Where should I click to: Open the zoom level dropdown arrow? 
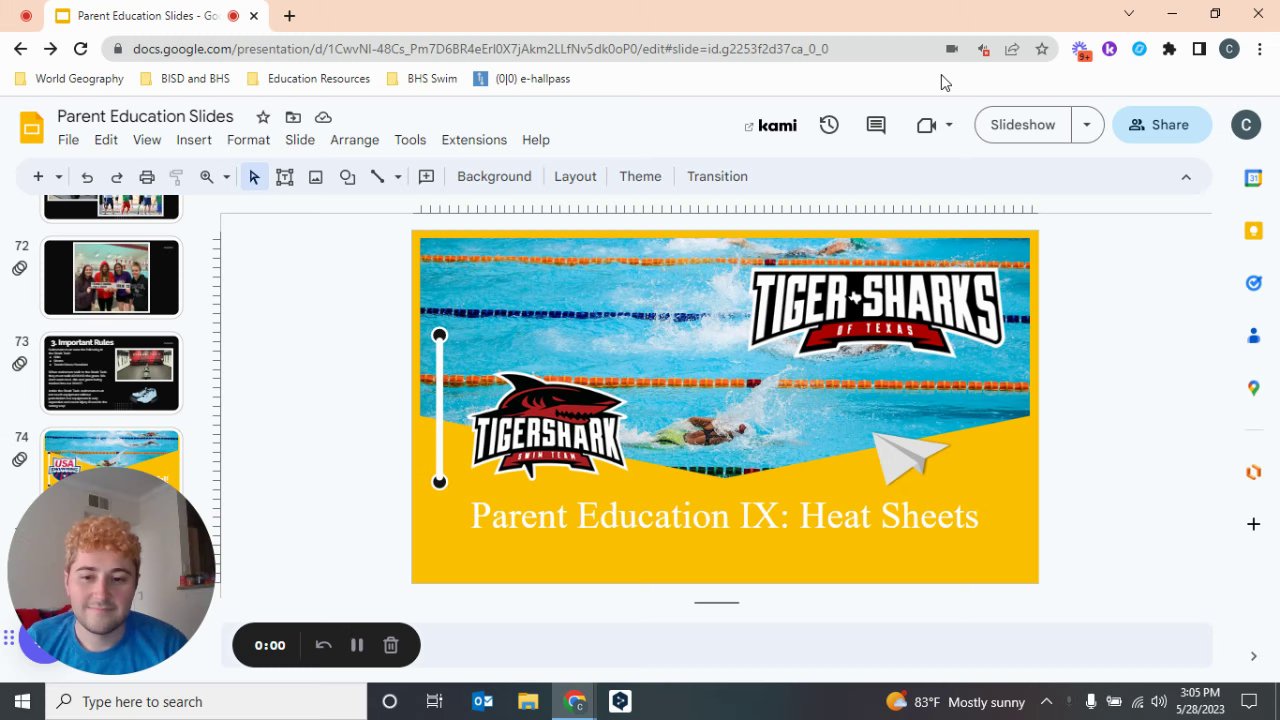pos(227,177)
